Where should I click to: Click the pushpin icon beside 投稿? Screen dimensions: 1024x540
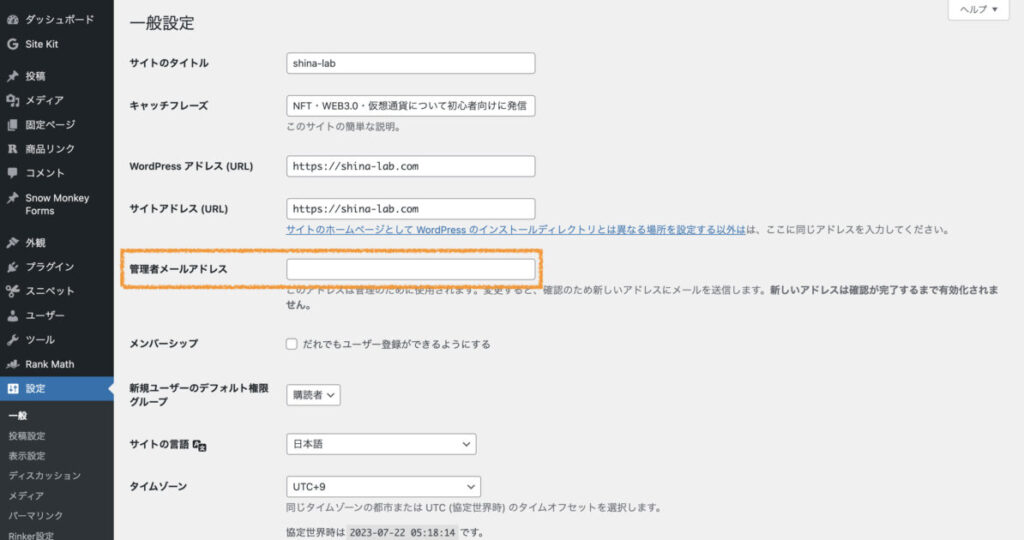coord(12,76)
